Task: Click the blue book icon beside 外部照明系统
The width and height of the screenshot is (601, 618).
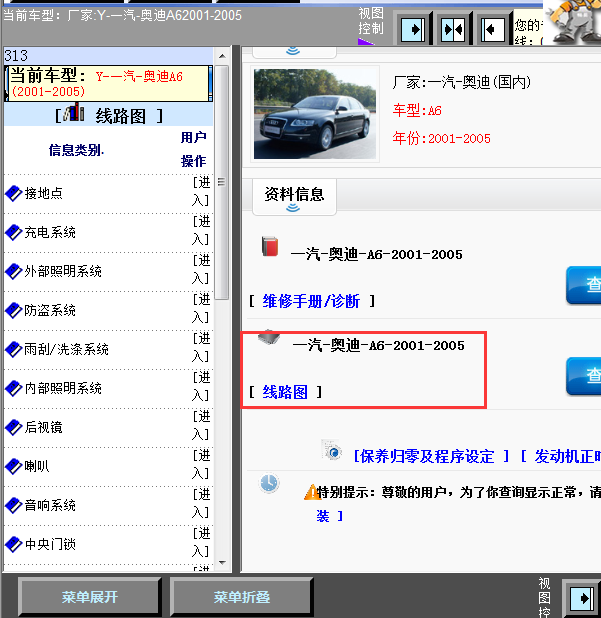Action: [x=13, y=271]
